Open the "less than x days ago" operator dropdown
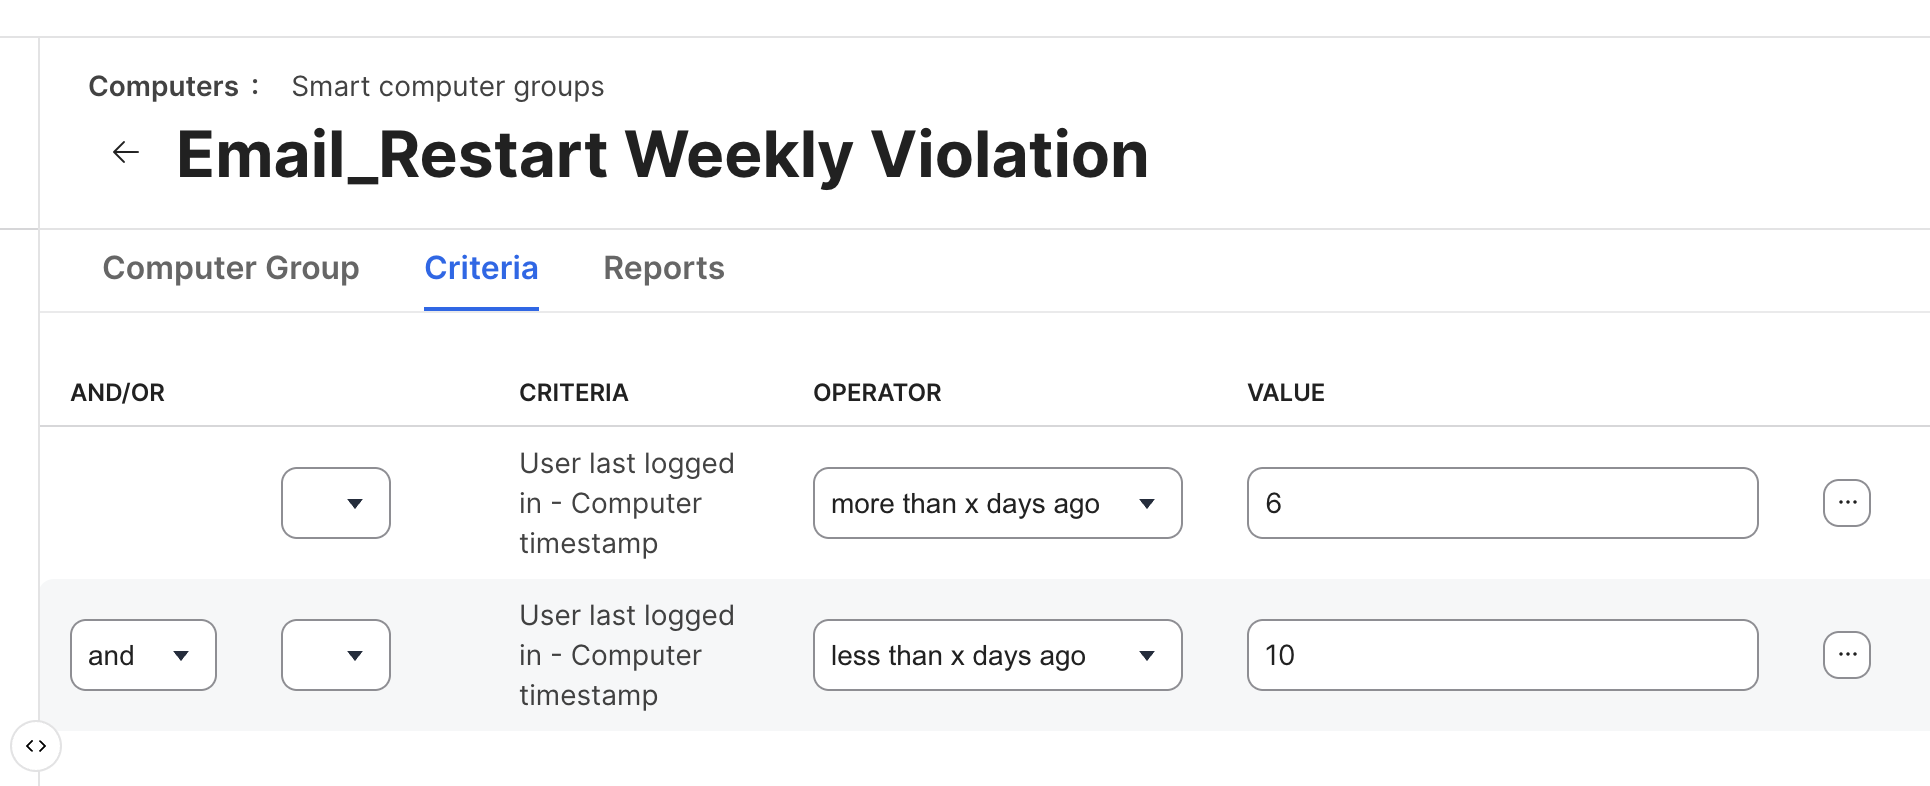Viewport: 1930px width, 786px height. (x=997, y=655)
